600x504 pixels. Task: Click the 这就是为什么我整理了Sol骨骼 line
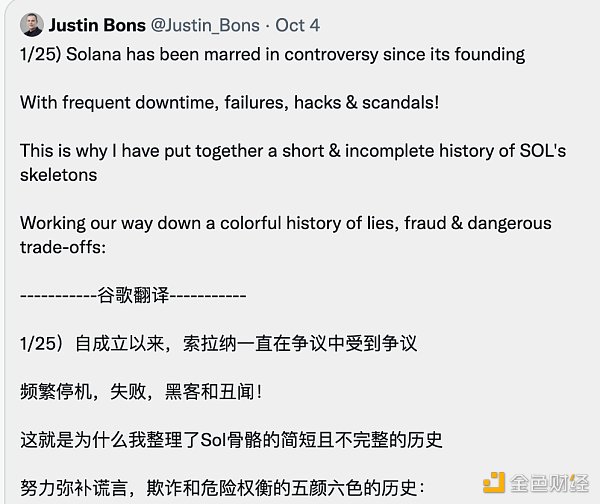(232, 440)
